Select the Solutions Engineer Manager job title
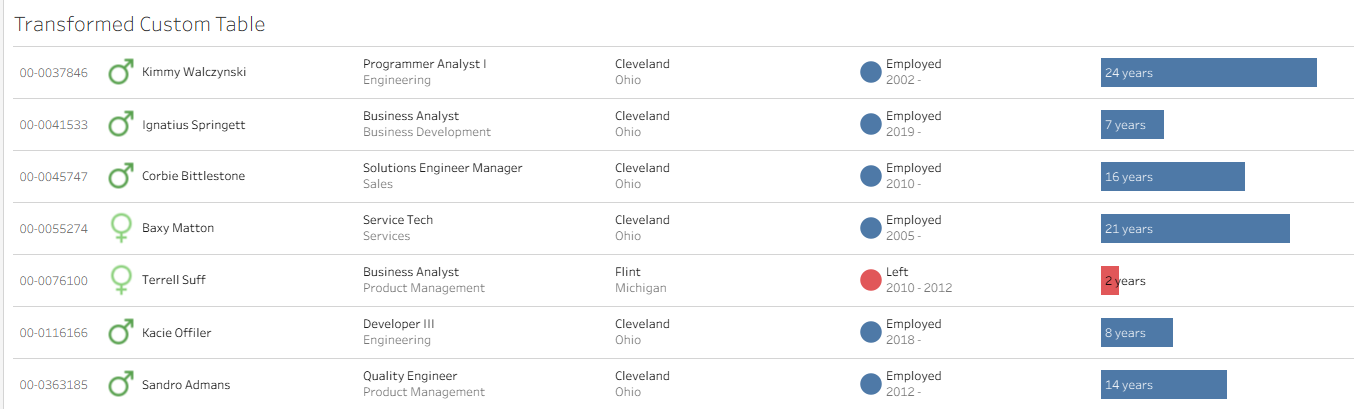Screen dimensions: 1355x409 point(442,168)
